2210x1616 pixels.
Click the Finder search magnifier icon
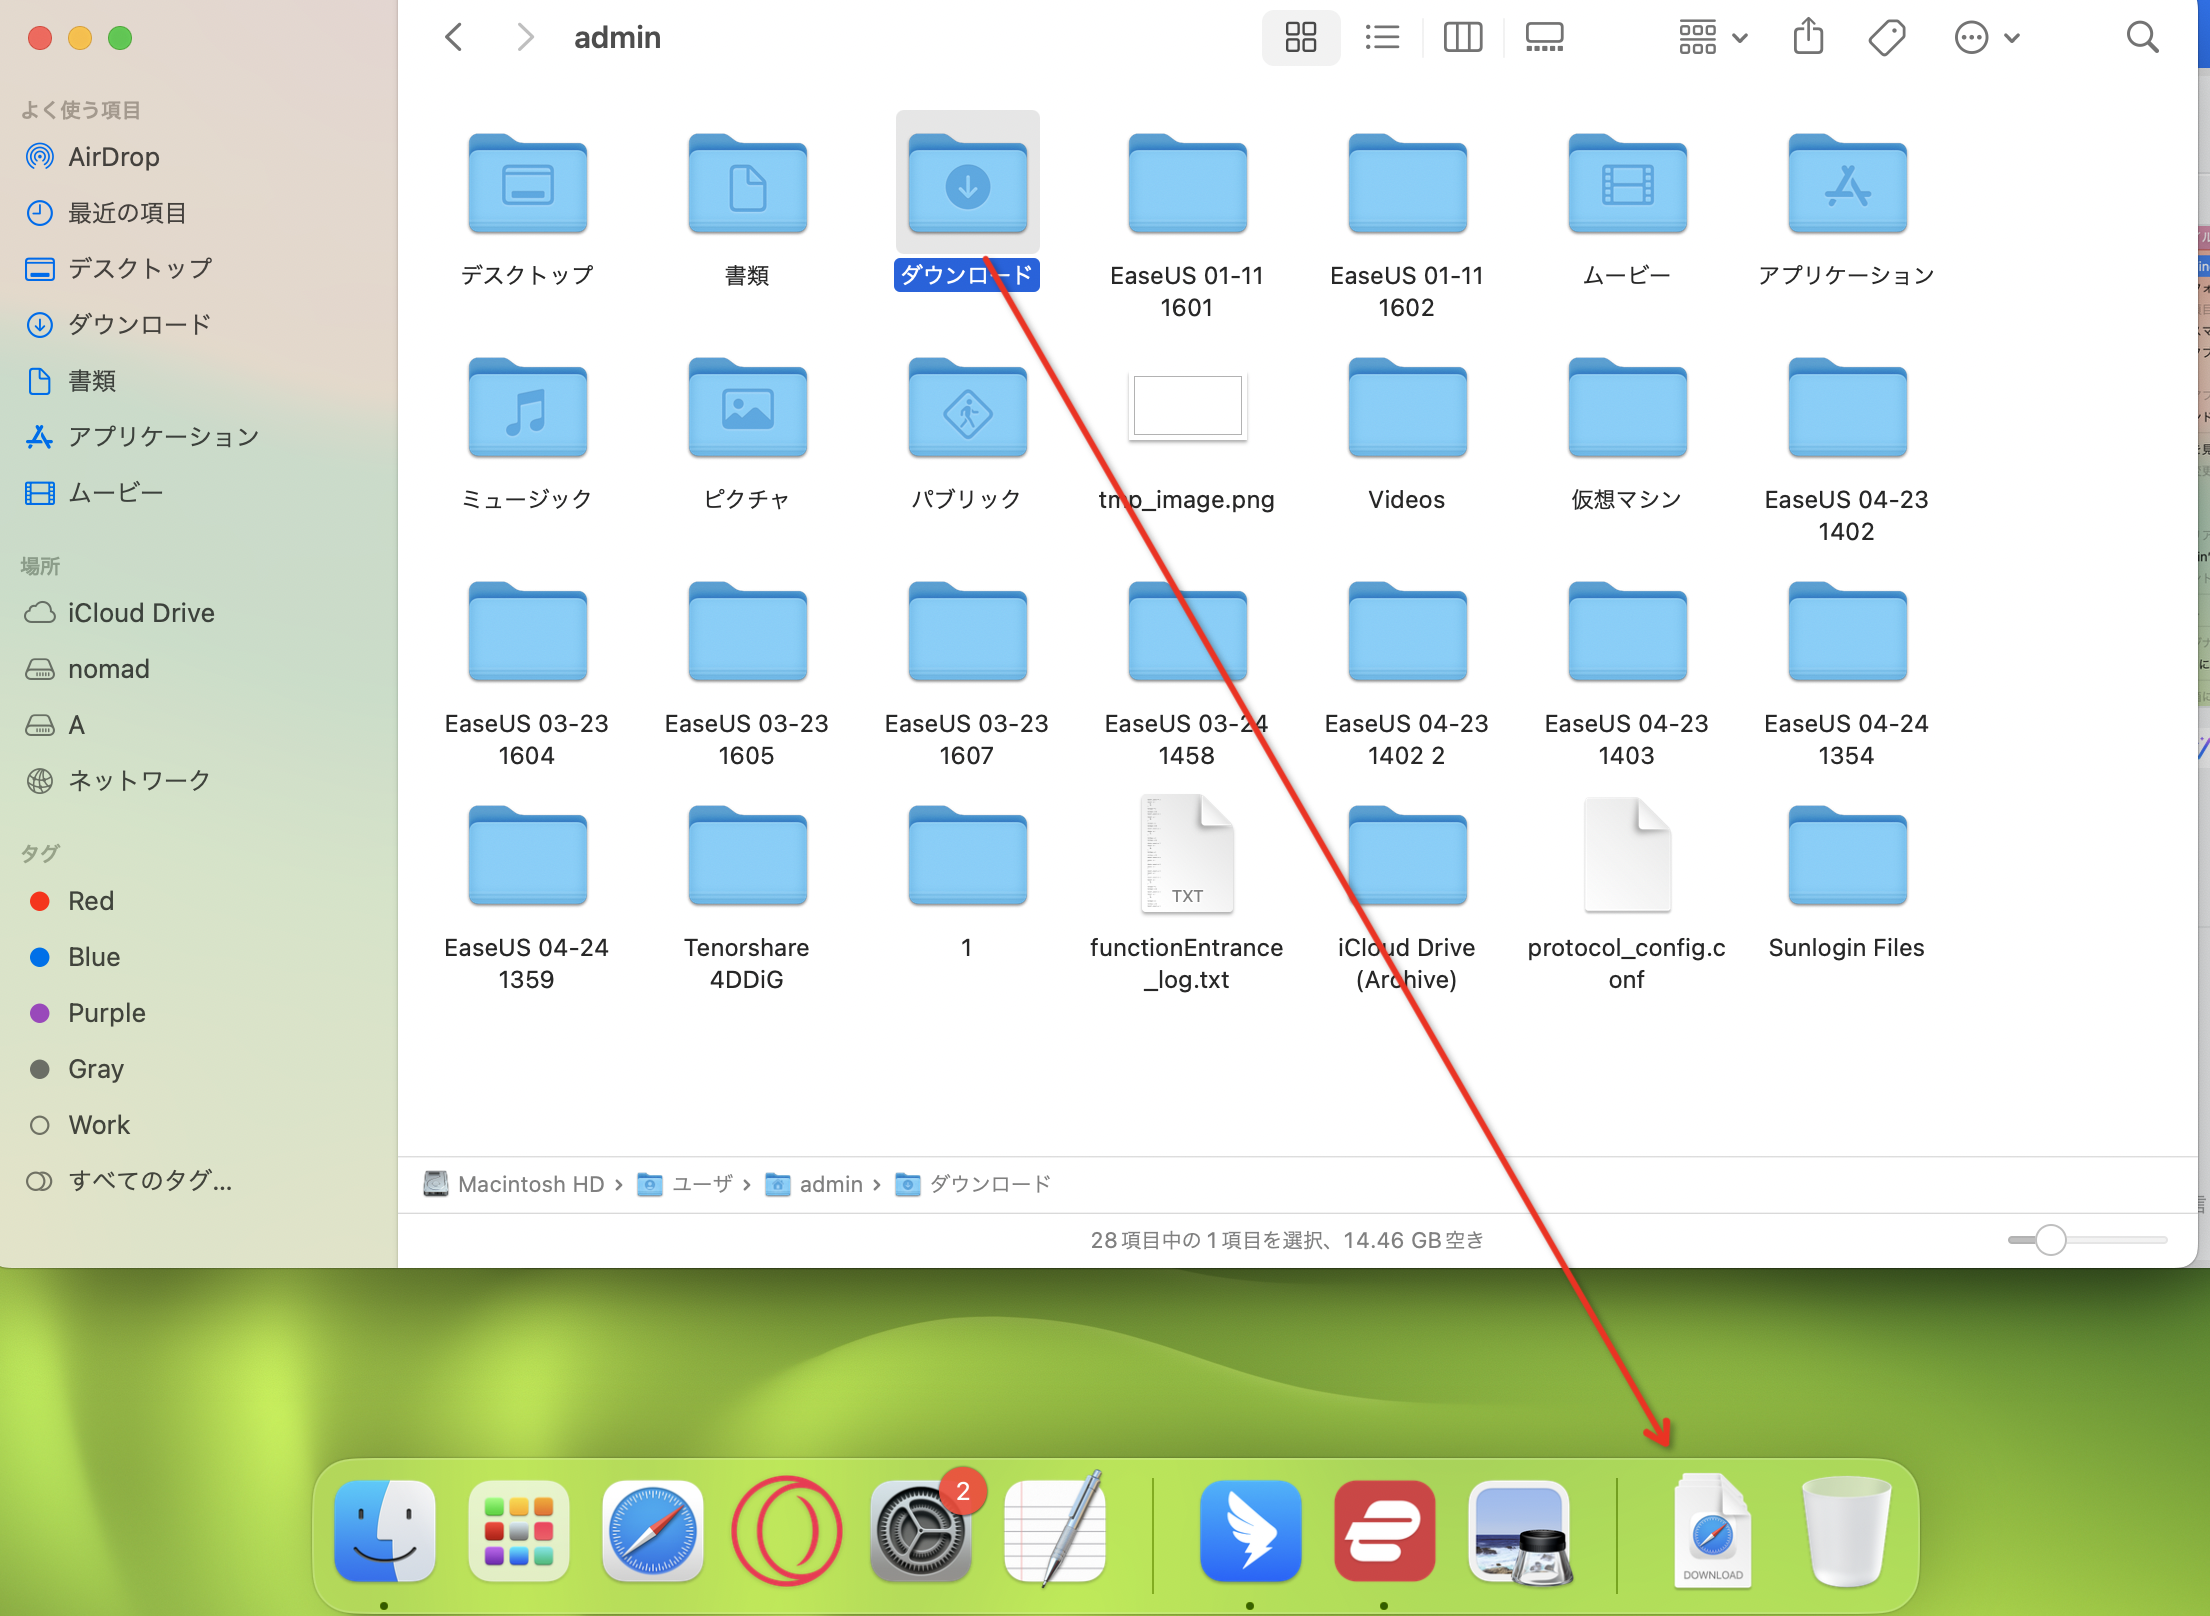click(2142, 38)
